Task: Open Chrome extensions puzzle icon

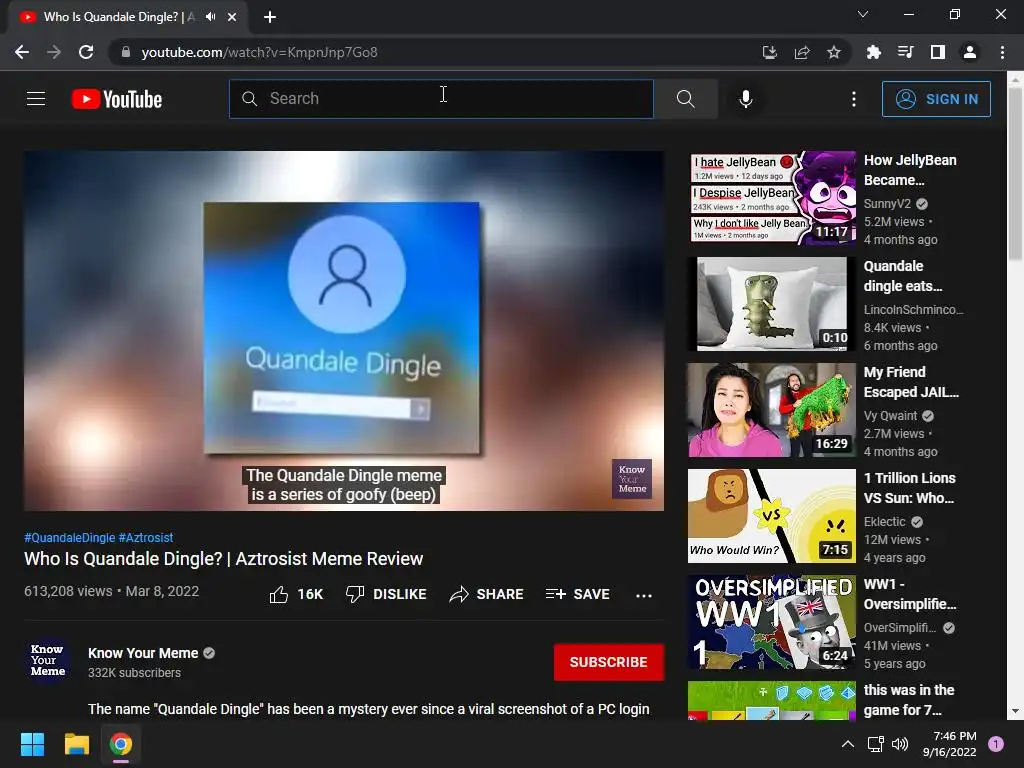Action: click(873, 52)
